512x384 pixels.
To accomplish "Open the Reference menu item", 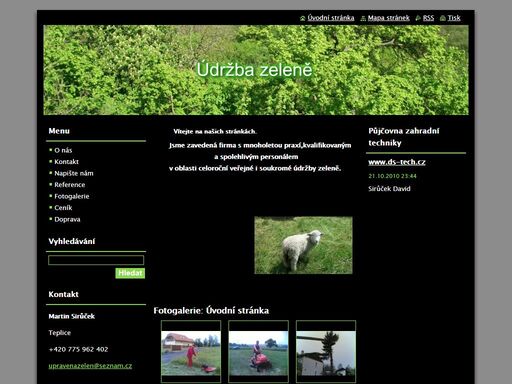I will pos(70,185).
